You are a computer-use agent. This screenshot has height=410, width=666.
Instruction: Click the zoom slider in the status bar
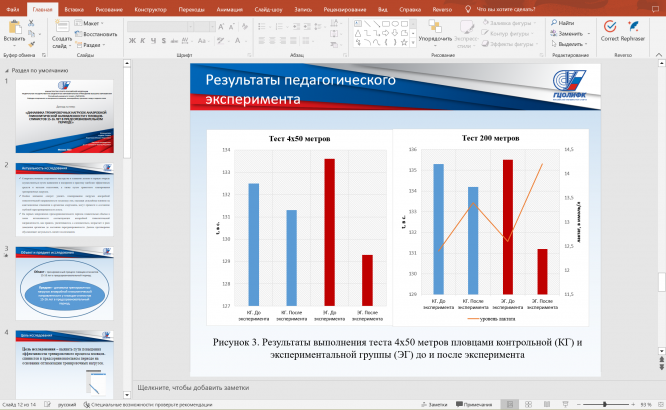tap(606, 403)
